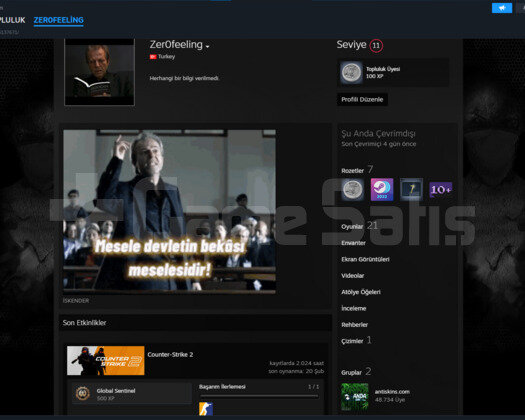Open the Çizimler artwork link
This screenshot has height=420, width=525.
[352, 341]
